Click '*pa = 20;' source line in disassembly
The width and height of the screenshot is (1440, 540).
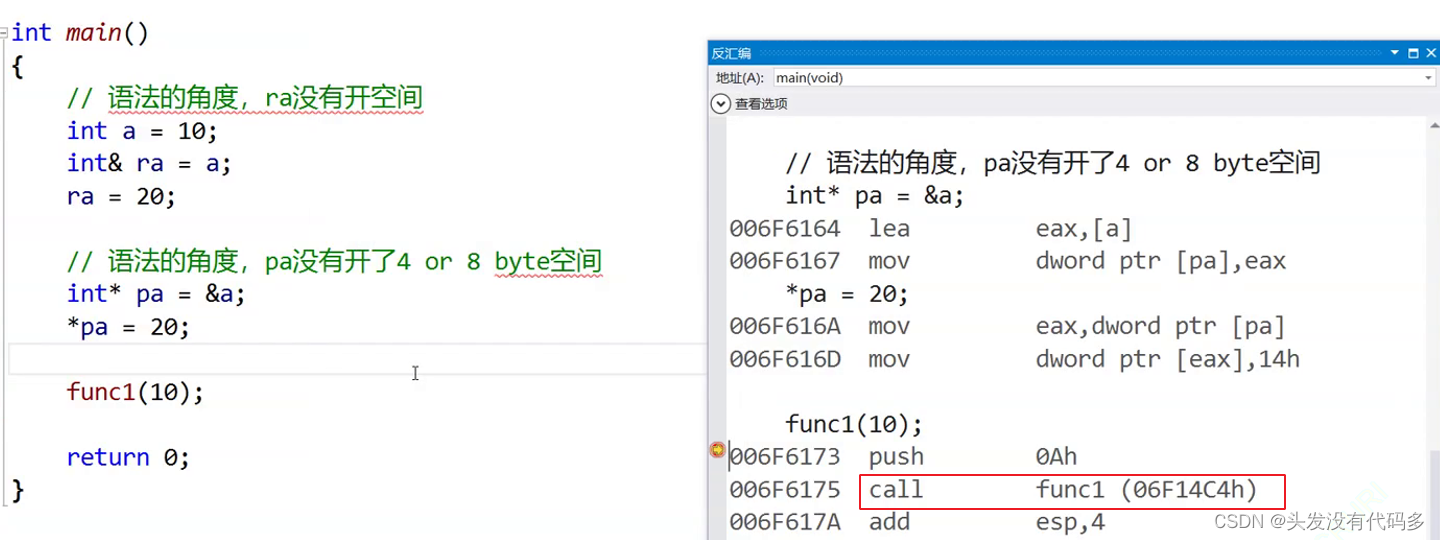[847, 294]
